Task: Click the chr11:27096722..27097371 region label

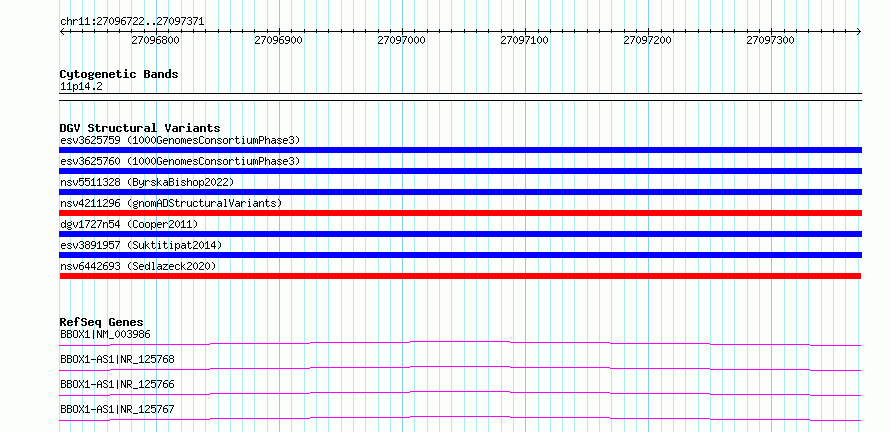Action: (x=132, y=22)
